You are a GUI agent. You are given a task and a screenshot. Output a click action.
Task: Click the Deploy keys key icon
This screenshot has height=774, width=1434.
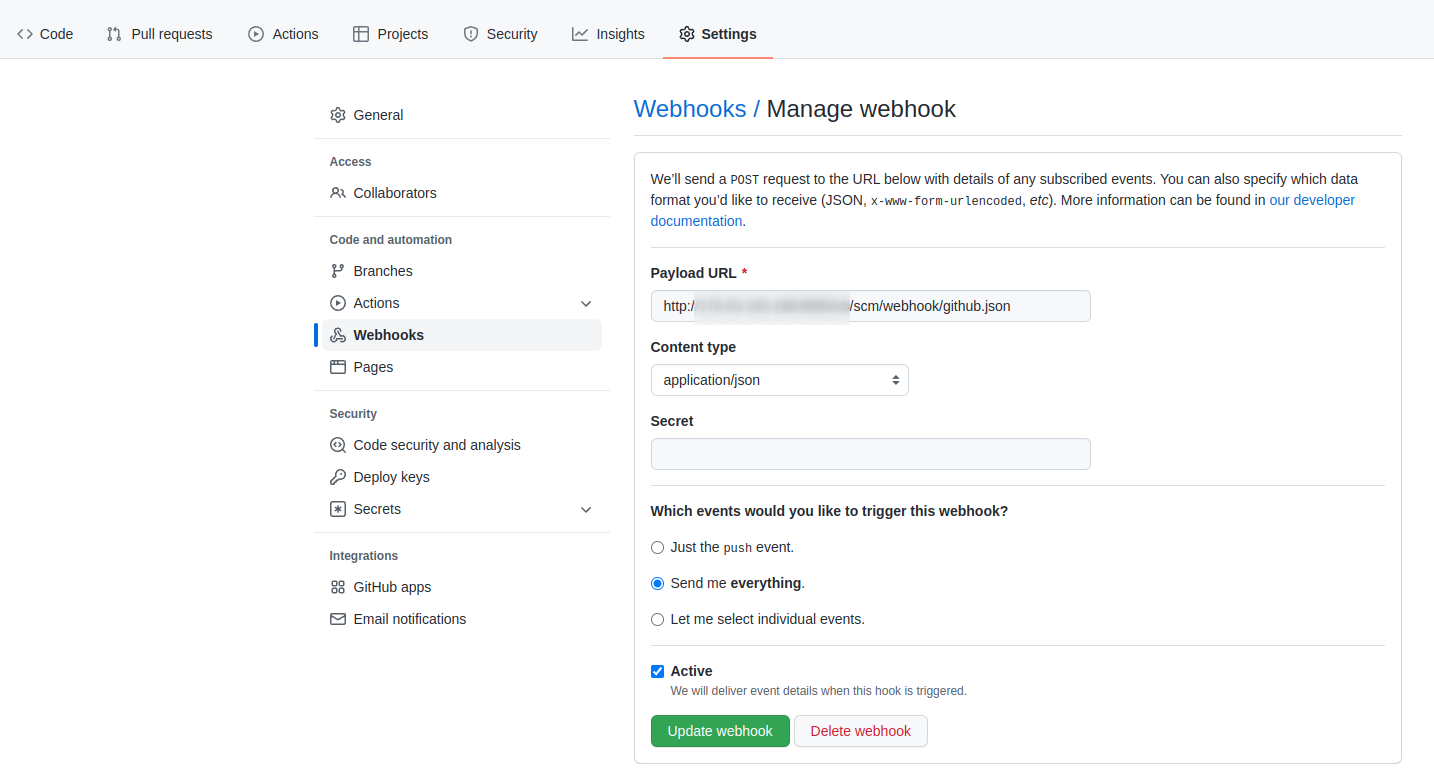[x=338, y=477]
